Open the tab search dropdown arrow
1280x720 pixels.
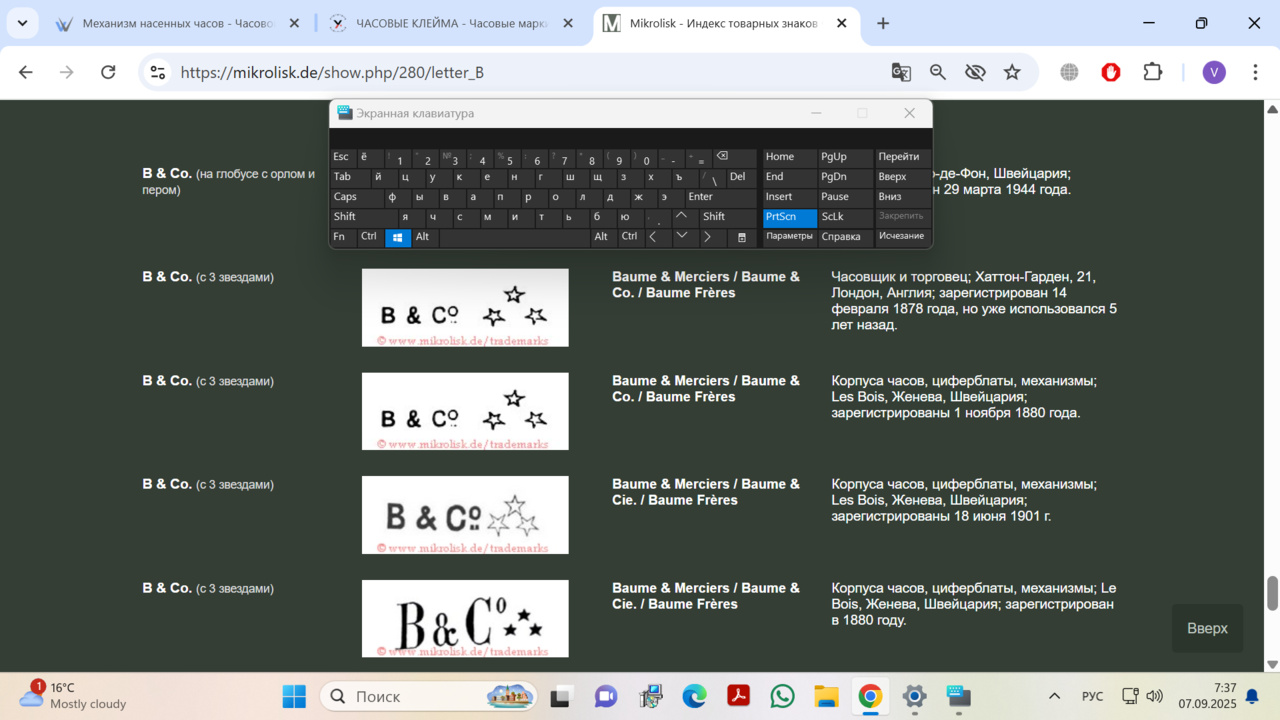coord(22,23)
